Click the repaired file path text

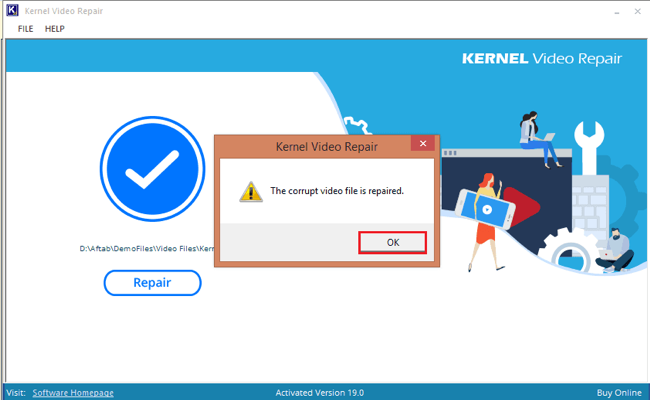point(147,249)
